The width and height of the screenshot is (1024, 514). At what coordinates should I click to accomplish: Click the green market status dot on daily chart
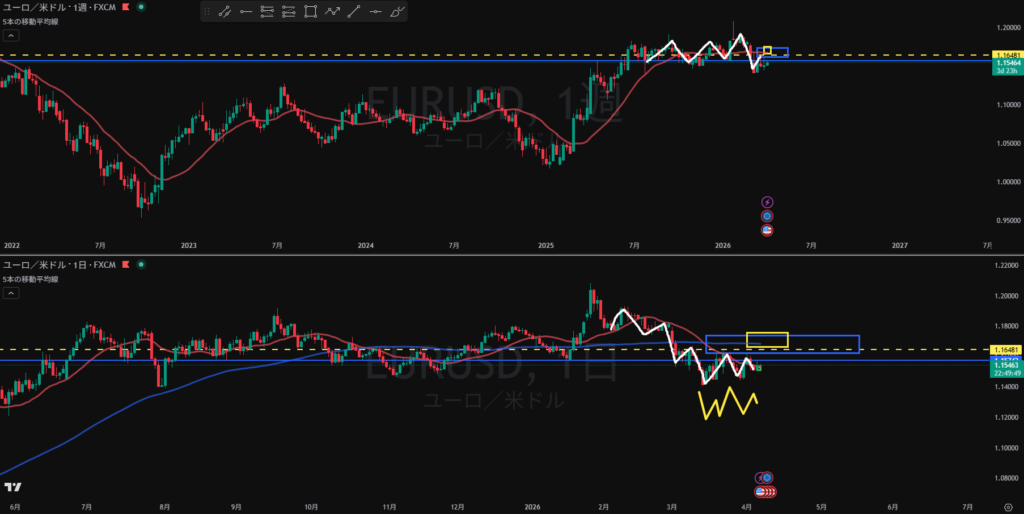(x=140, y=265)
